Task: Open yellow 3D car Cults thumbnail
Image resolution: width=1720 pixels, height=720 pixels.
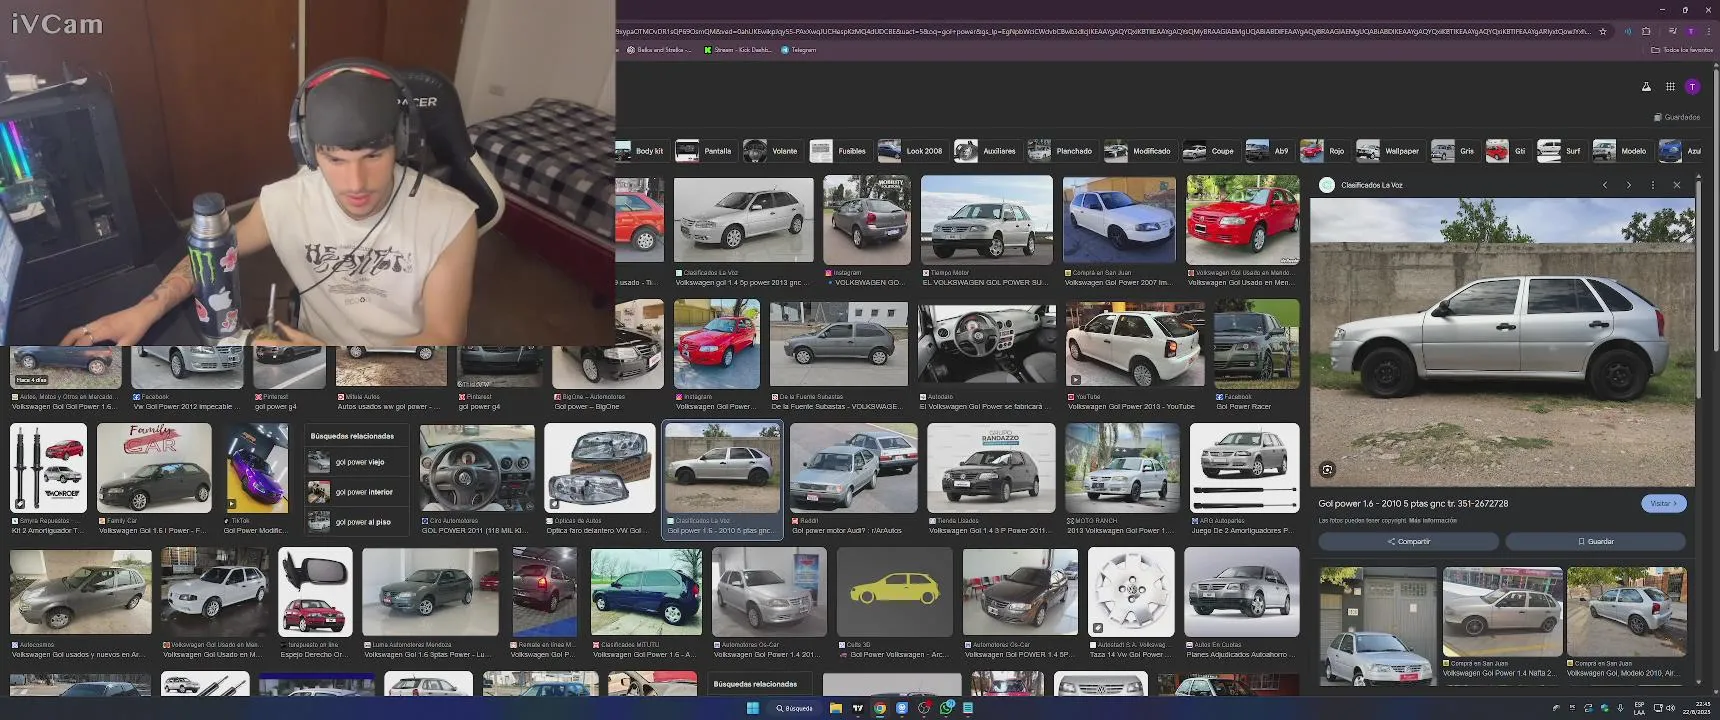Action: tap(894, 592)
